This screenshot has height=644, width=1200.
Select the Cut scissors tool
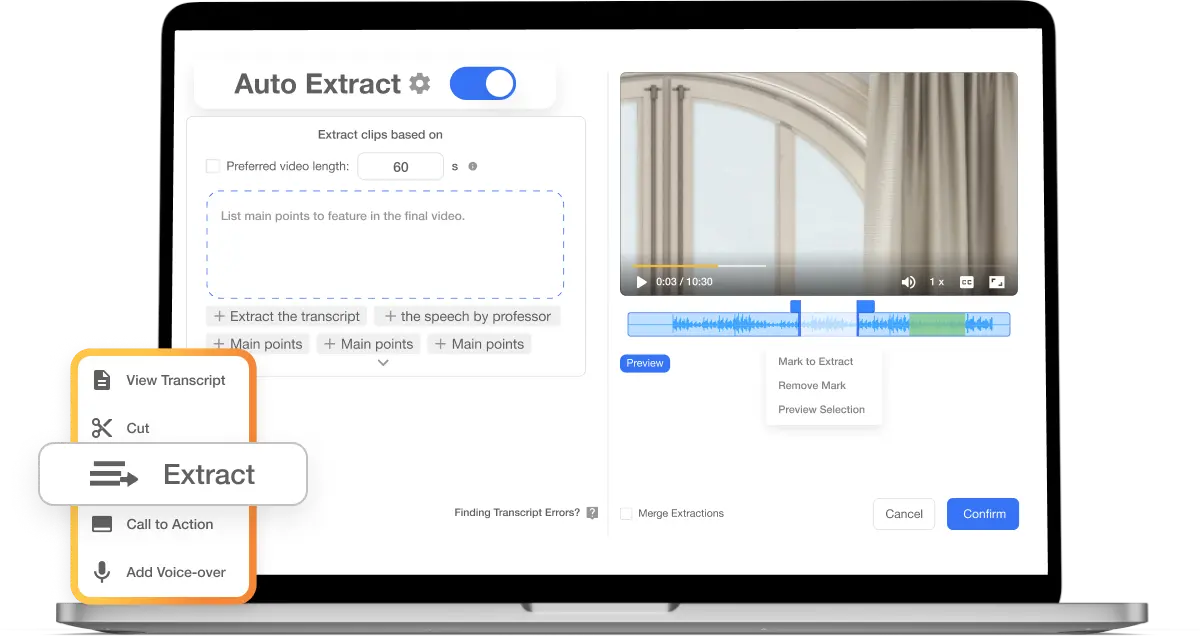point(102,428)
